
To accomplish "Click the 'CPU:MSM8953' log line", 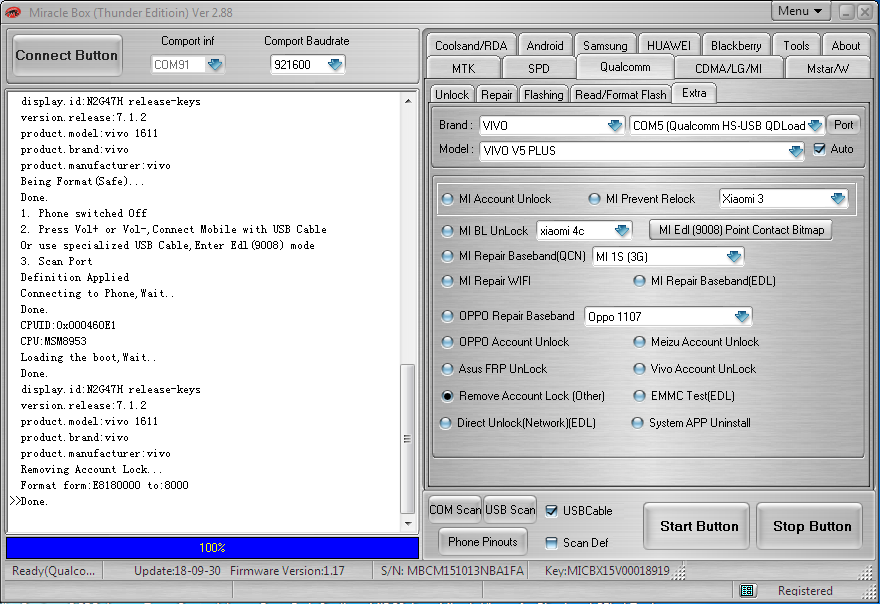I will (x=53, y=341).
